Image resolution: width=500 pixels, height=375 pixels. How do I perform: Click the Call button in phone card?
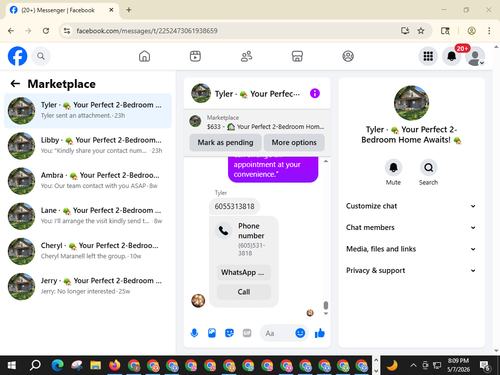[x=244, y=292]
